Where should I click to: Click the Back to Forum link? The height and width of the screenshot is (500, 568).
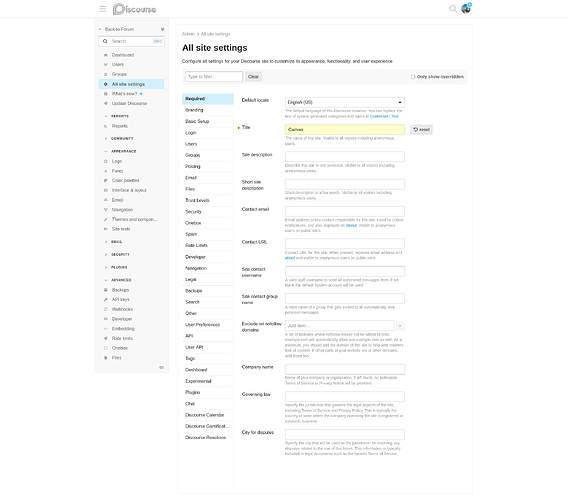click(x=119, y=29)
